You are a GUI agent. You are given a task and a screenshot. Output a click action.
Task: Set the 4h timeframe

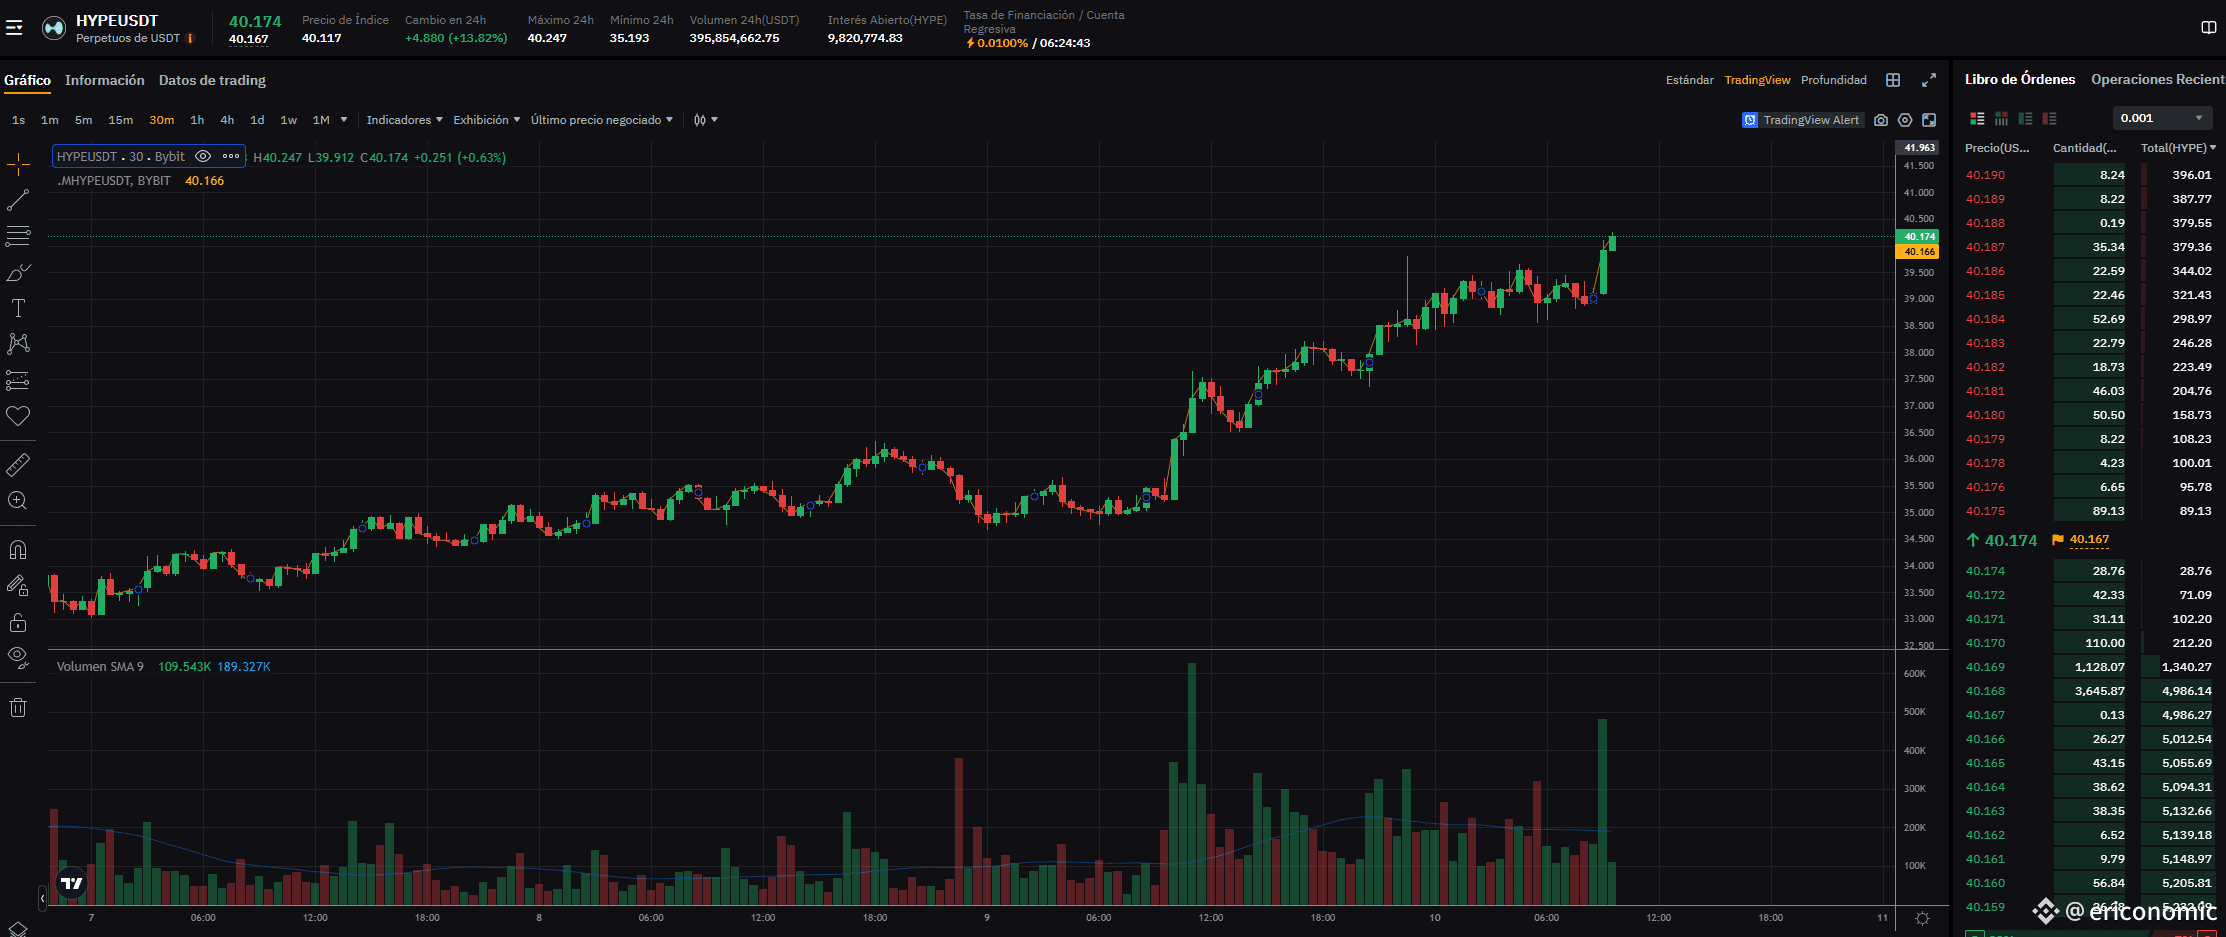point(227,120)
